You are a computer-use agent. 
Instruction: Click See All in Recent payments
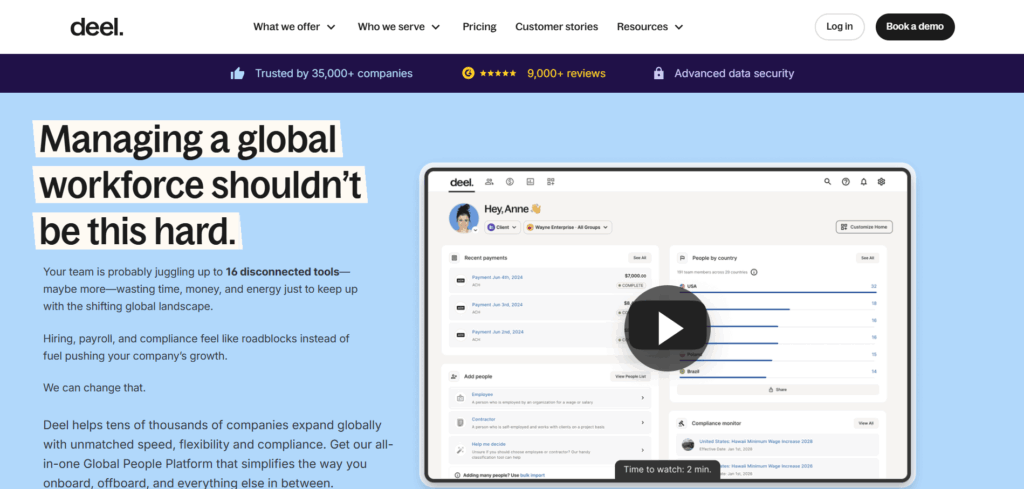click(639, 258)
